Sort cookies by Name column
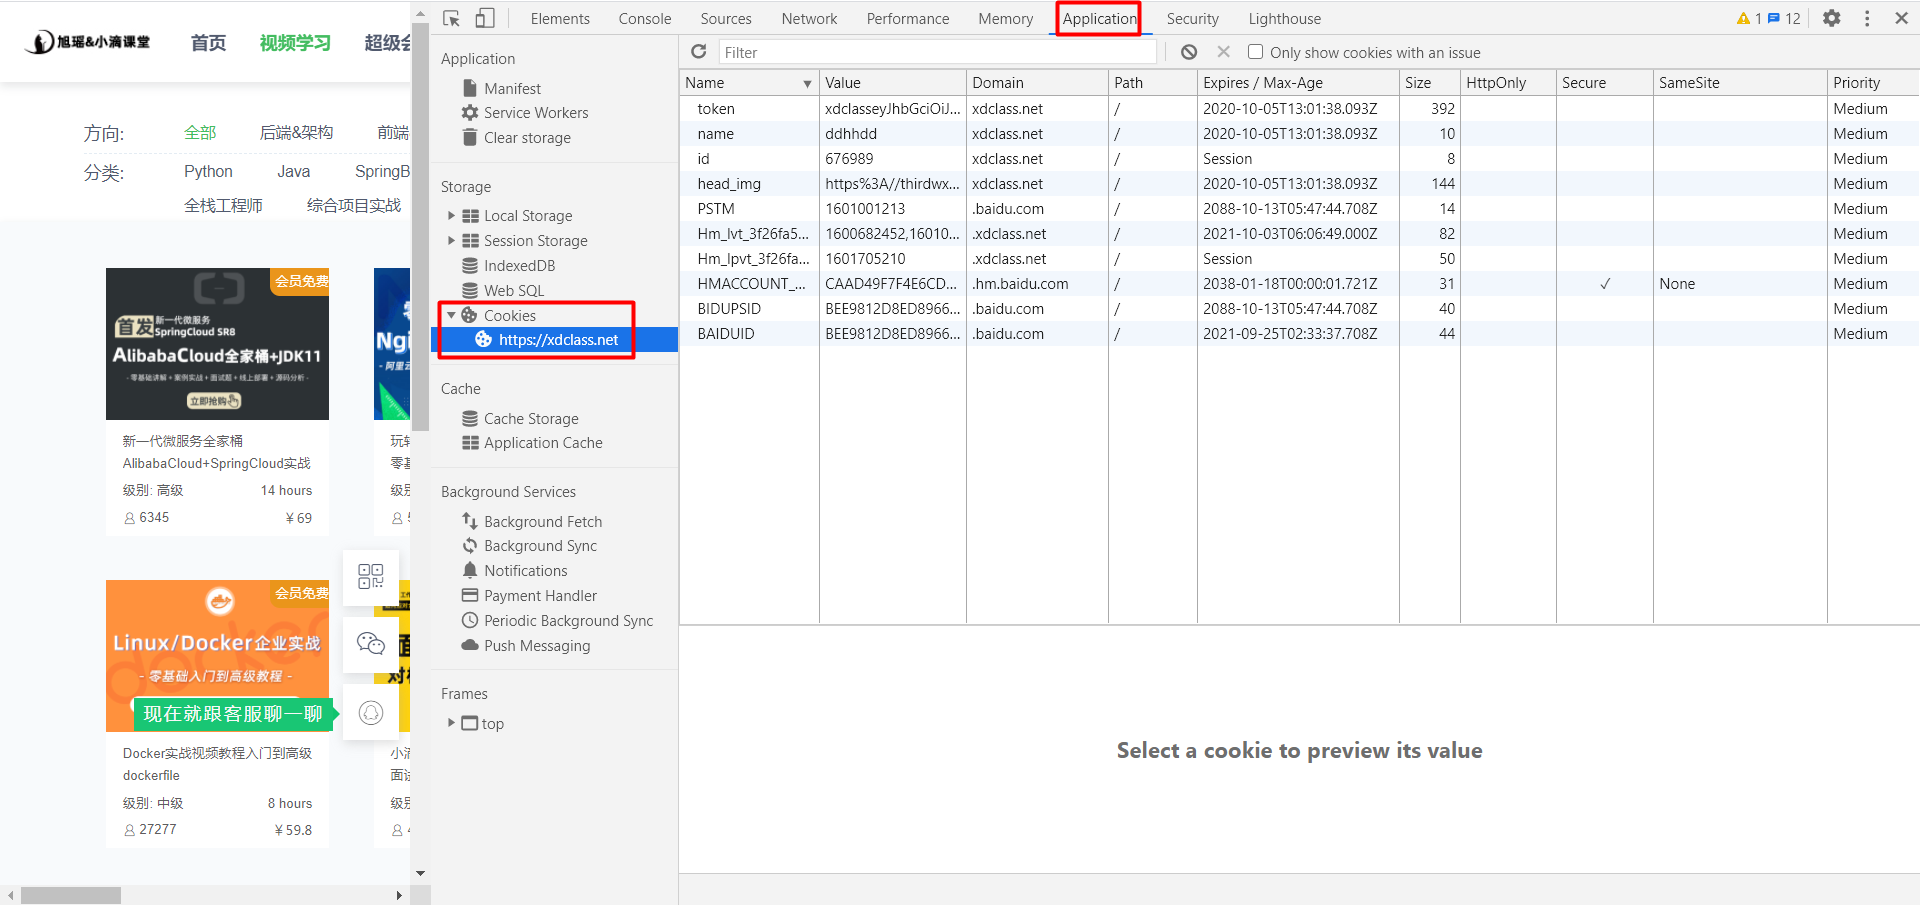1920x905 pixels. pyautogui.click(x=748, y=82)
